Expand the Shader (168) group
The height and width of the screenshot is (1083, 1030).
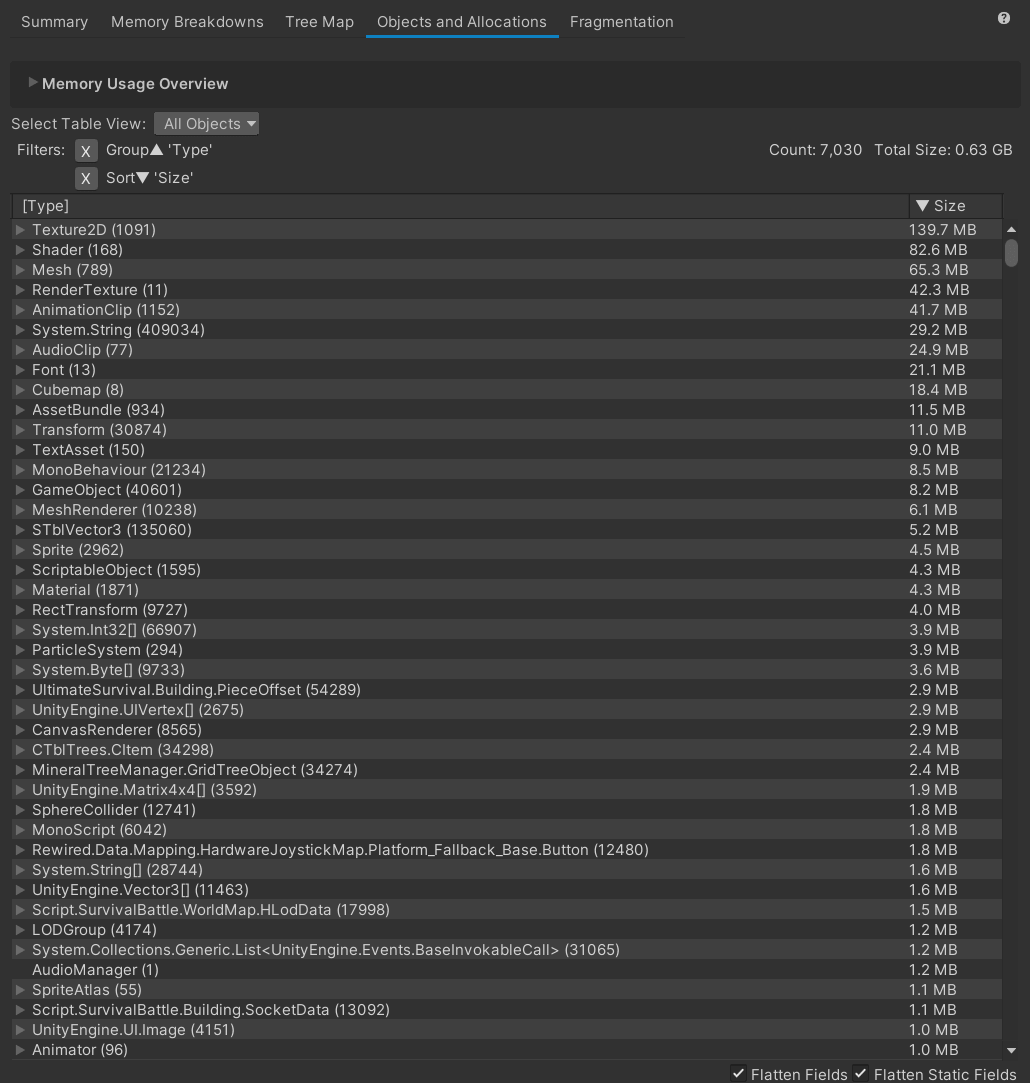coord(20,250)
